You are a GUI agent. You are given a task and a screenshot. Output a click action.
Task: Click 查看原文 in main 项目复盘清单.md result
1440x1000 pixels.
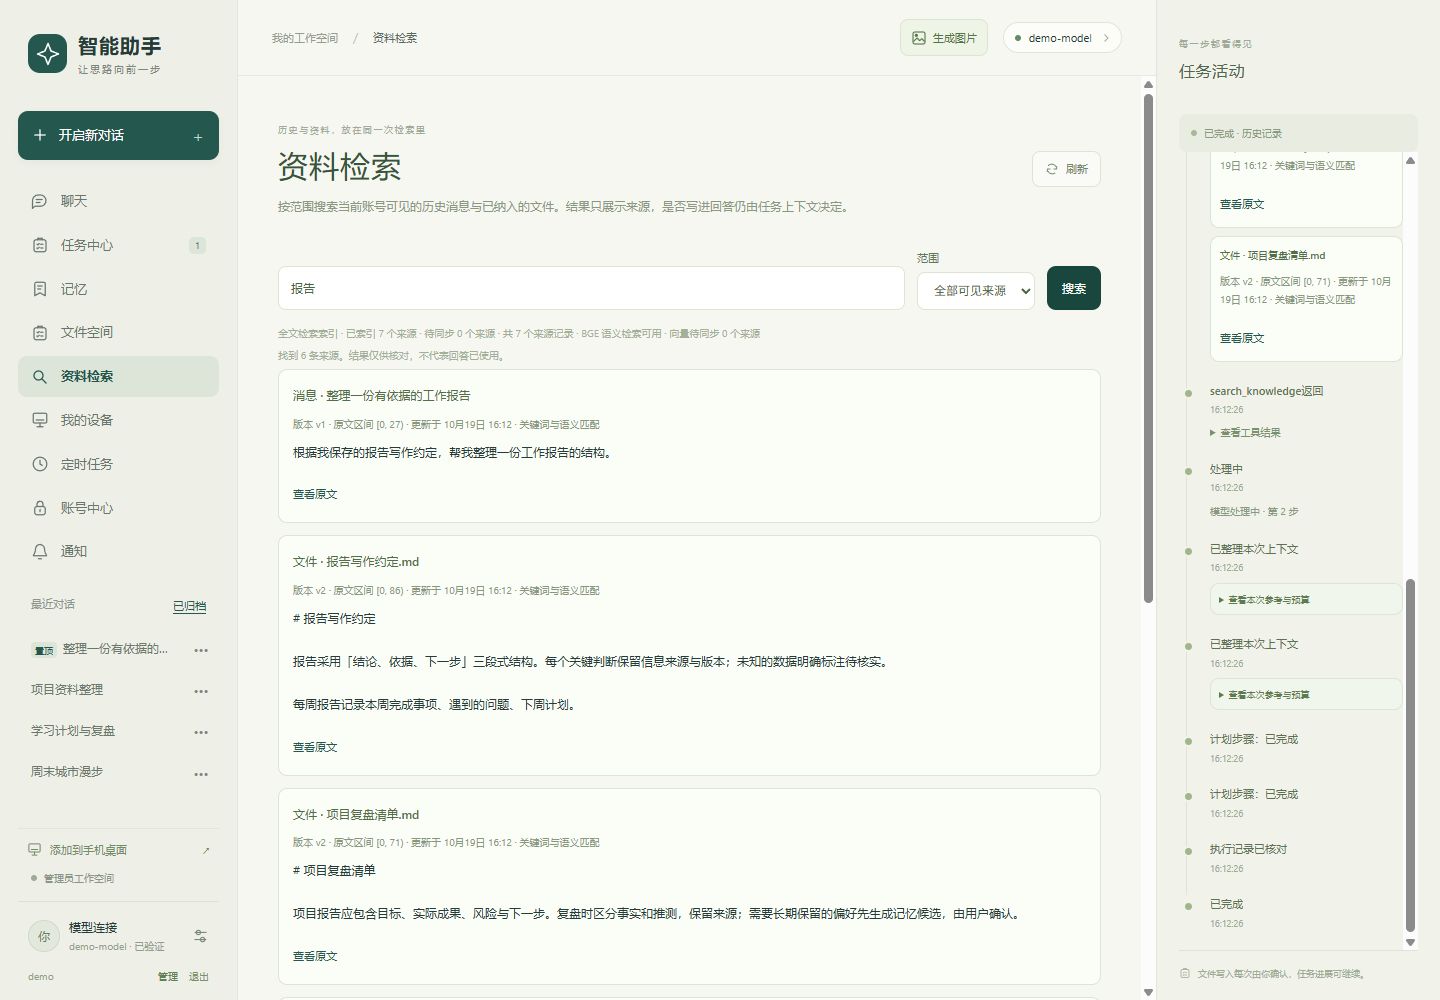click(x=315, y=956)
